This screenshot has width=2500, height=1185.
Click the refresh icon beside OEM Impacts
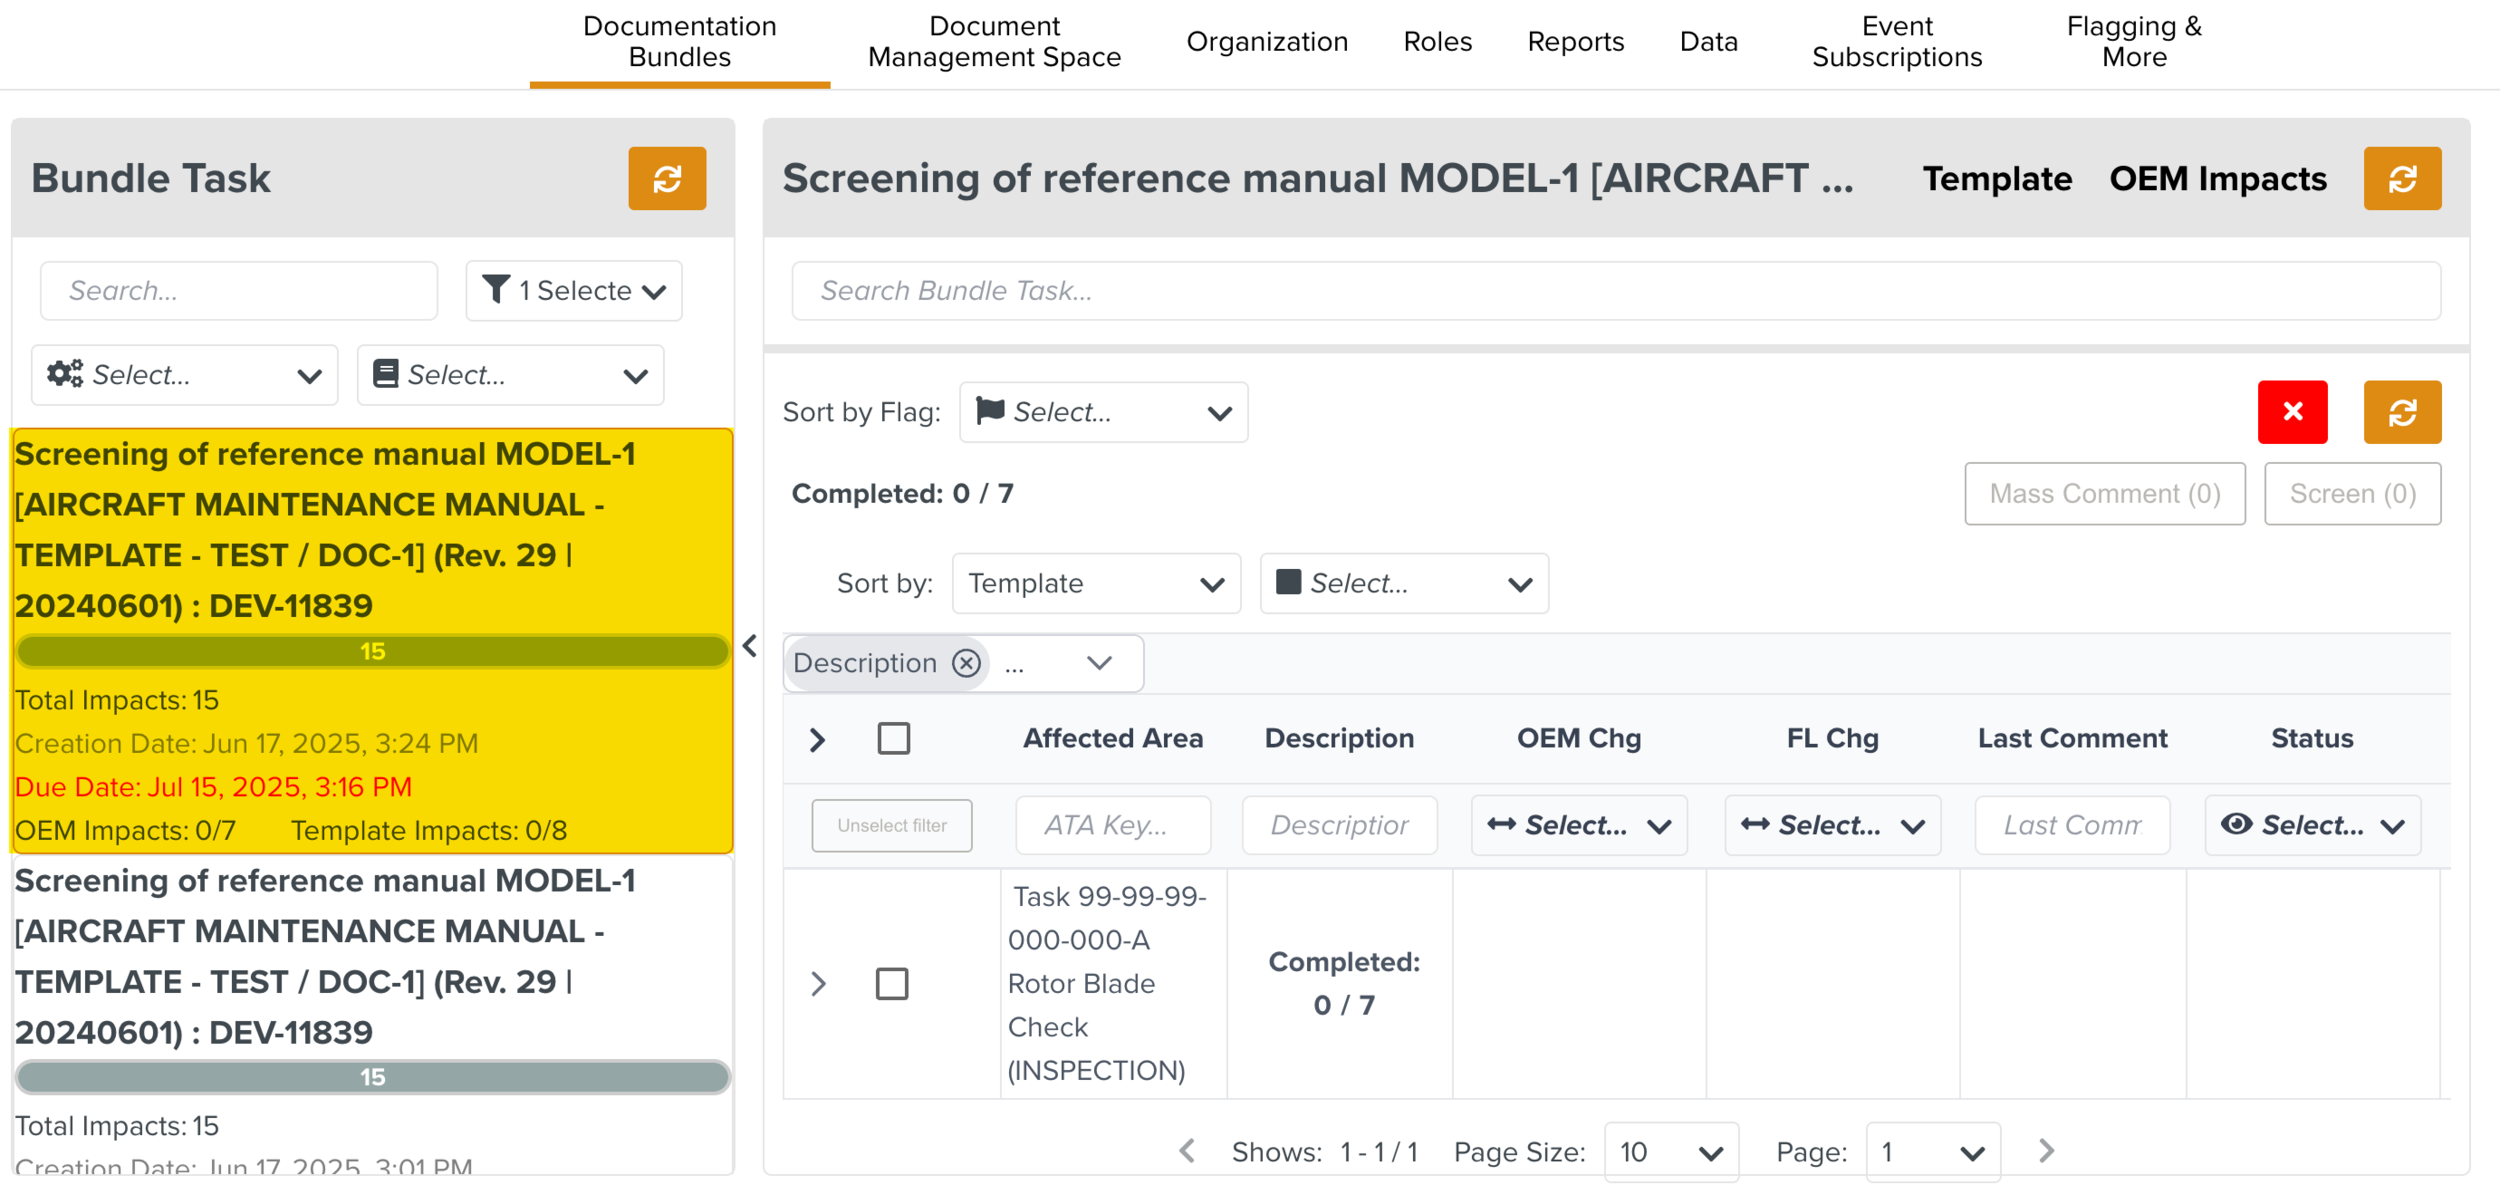(2401, 179)
